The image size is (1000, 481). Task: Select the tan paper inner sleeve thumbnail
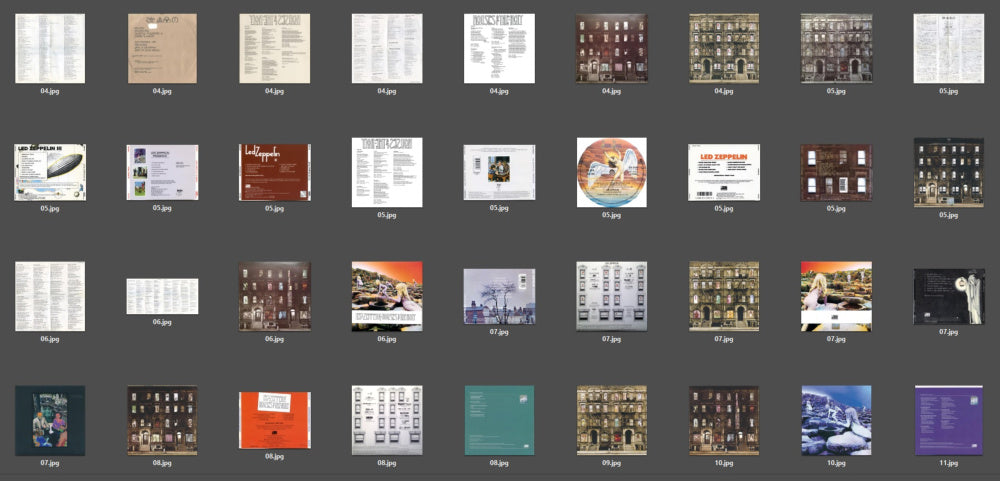point(162,48)
